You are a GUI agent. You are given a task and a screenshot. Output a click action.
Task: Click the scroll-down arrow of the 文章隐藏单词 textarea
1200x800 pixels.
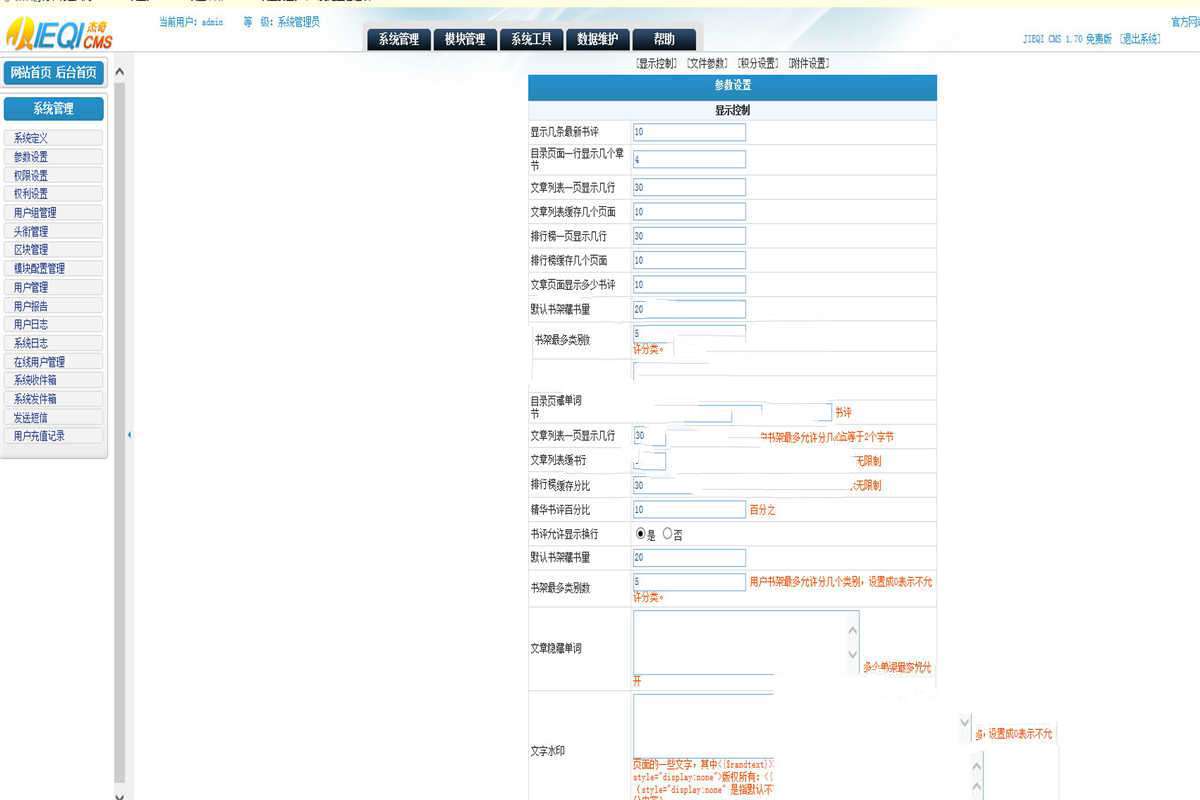pos(853,653)
